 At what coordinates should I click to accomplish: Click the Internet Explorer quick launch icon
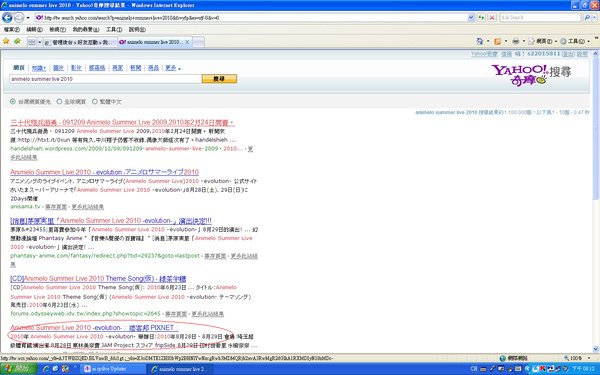(x=46, y=369)
